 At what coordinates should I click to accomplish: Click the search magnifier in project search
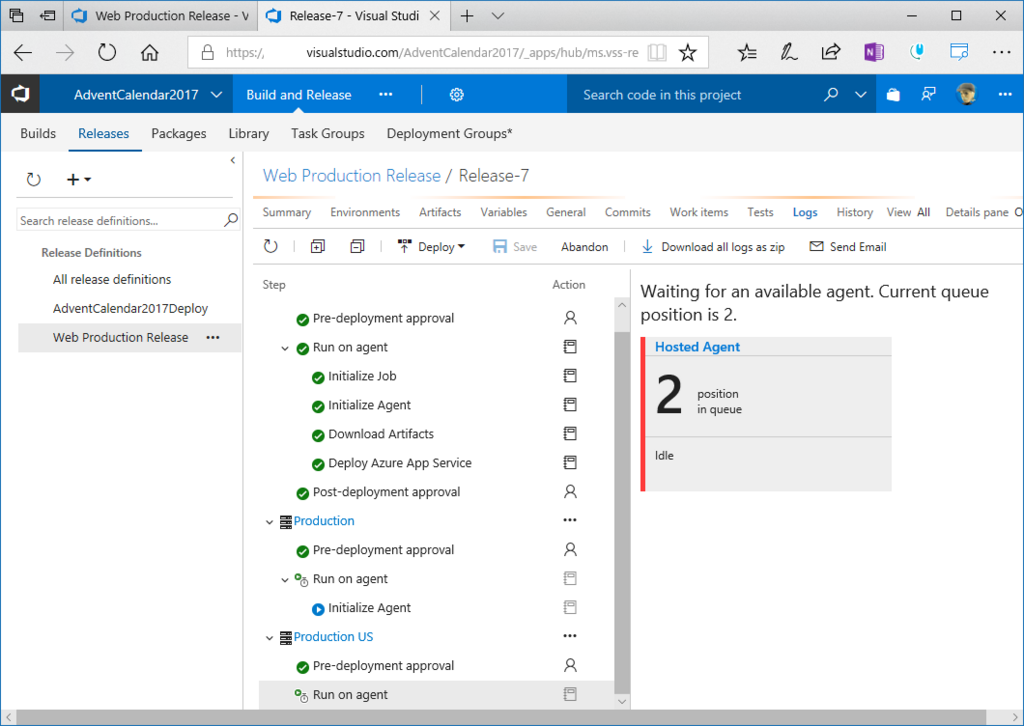click(831, 95)
